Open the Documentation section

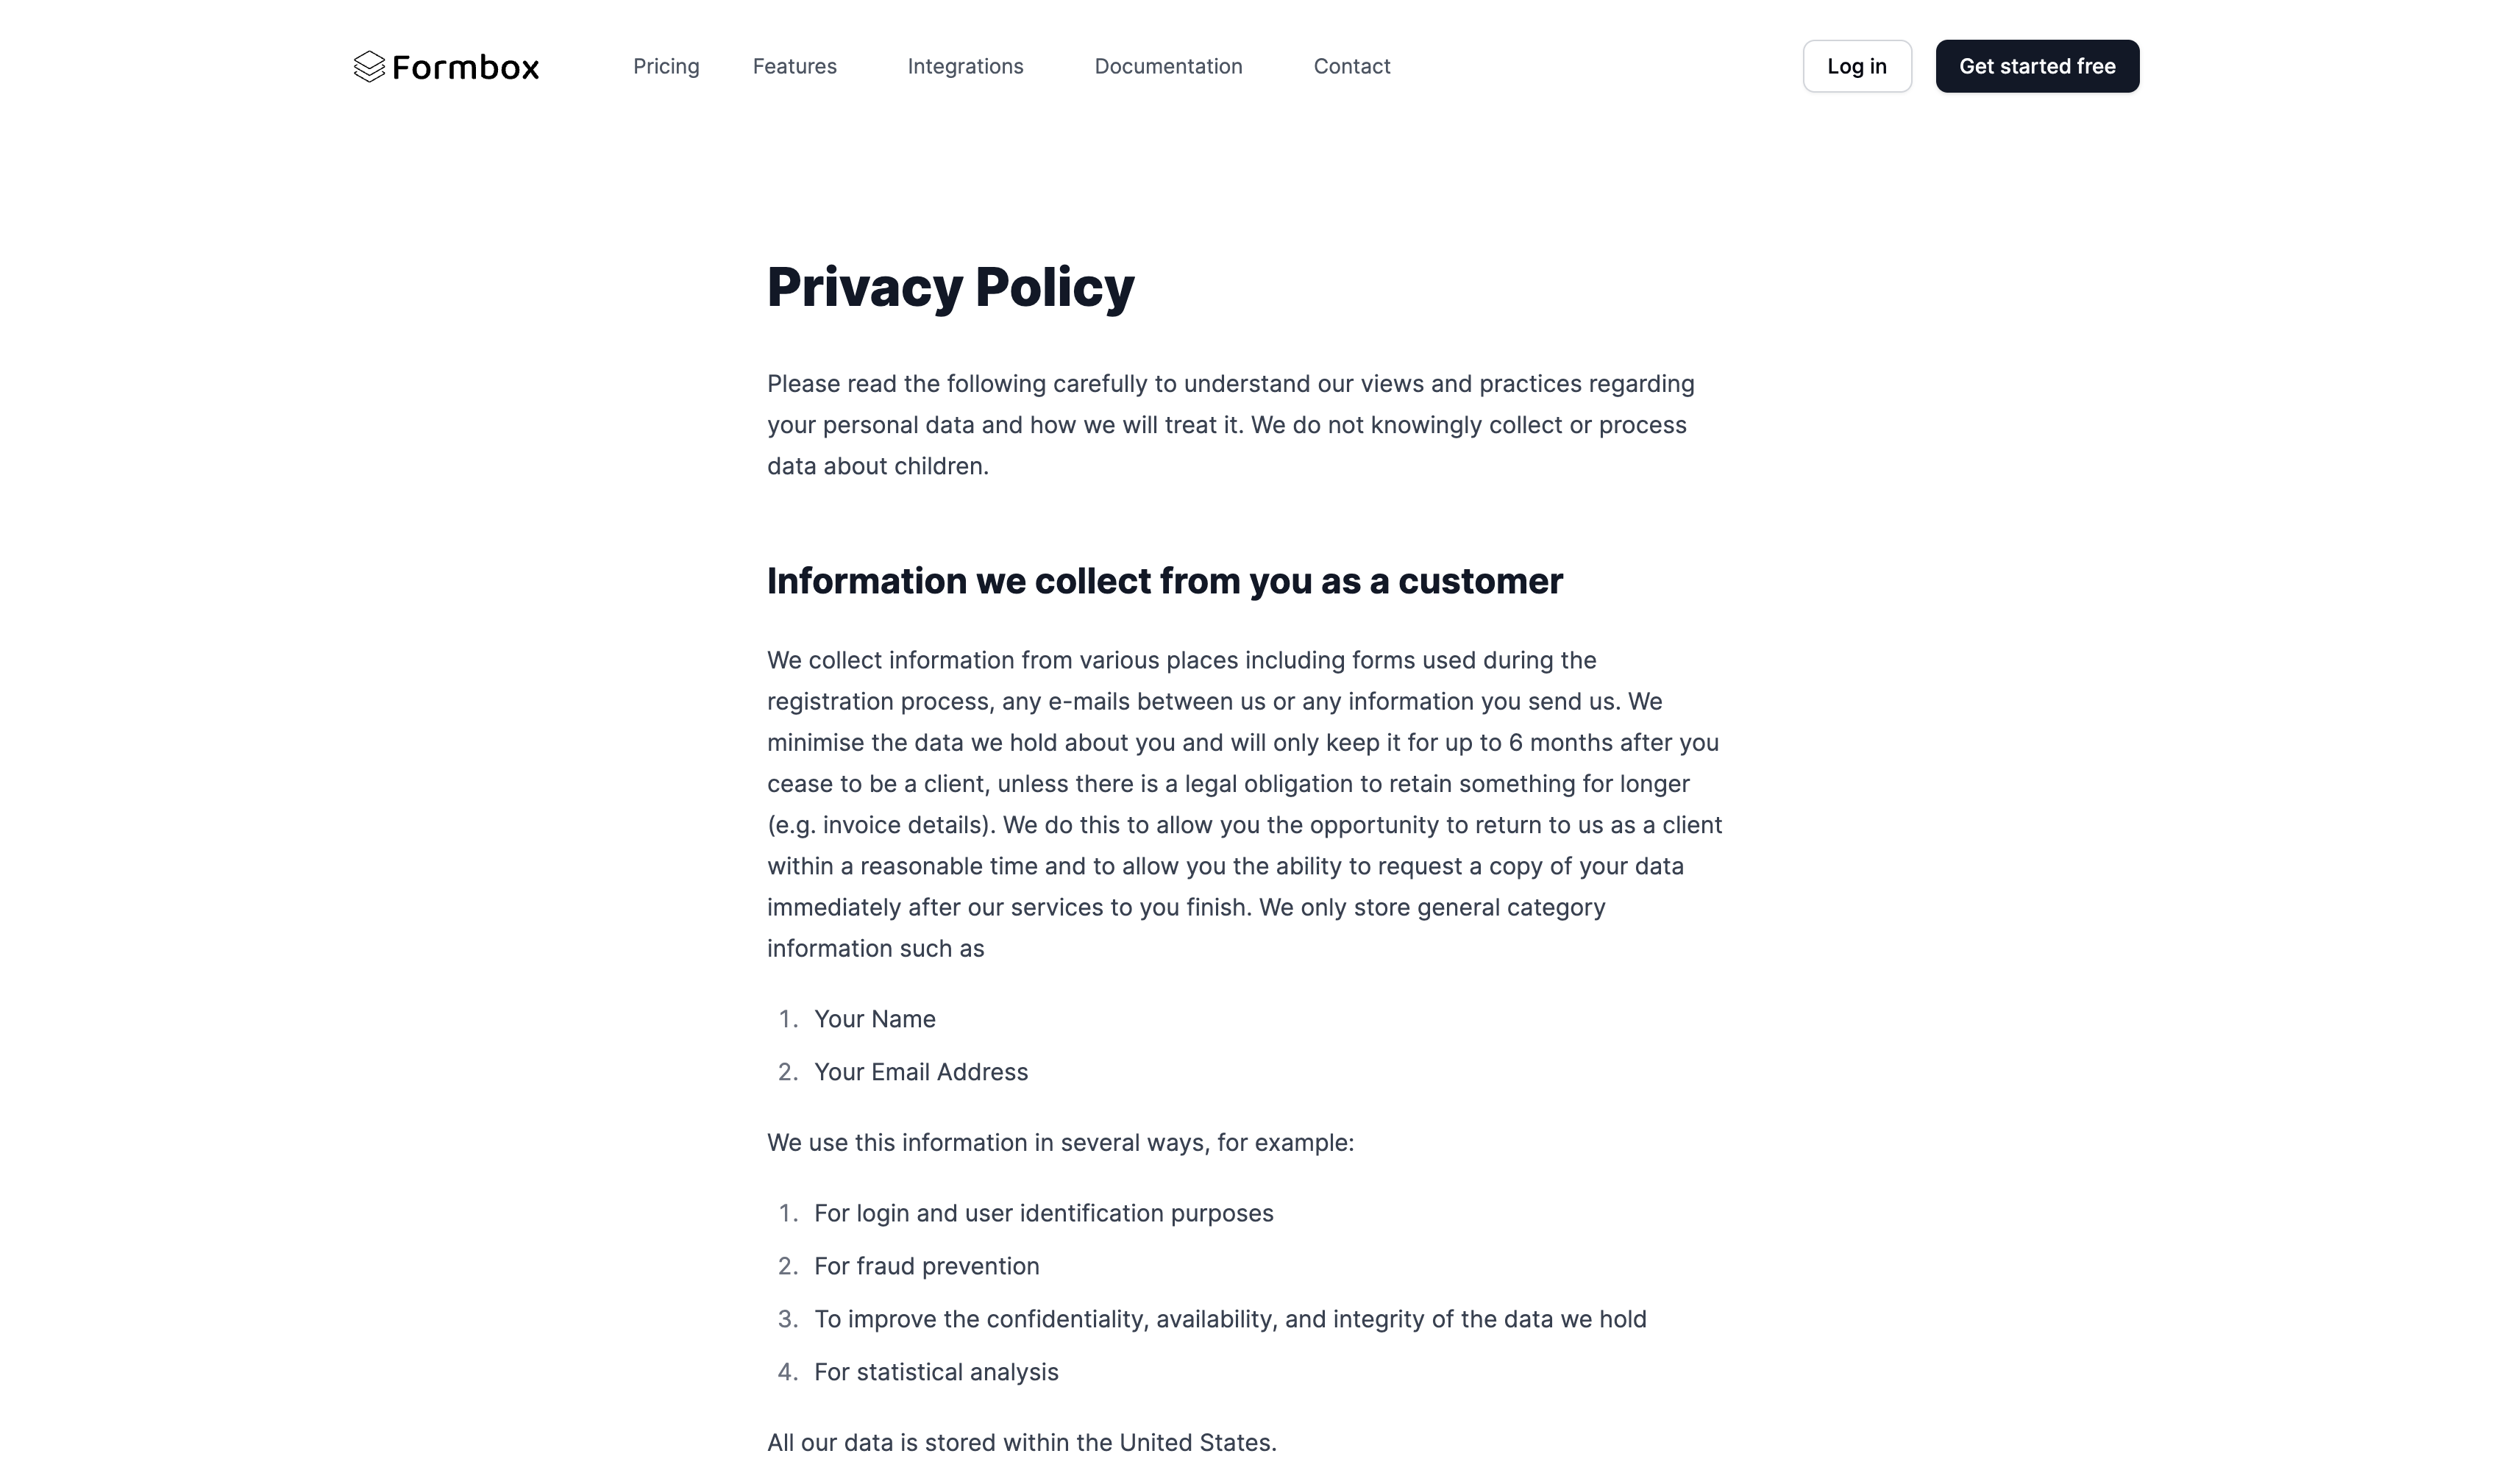click(1168, 66)
